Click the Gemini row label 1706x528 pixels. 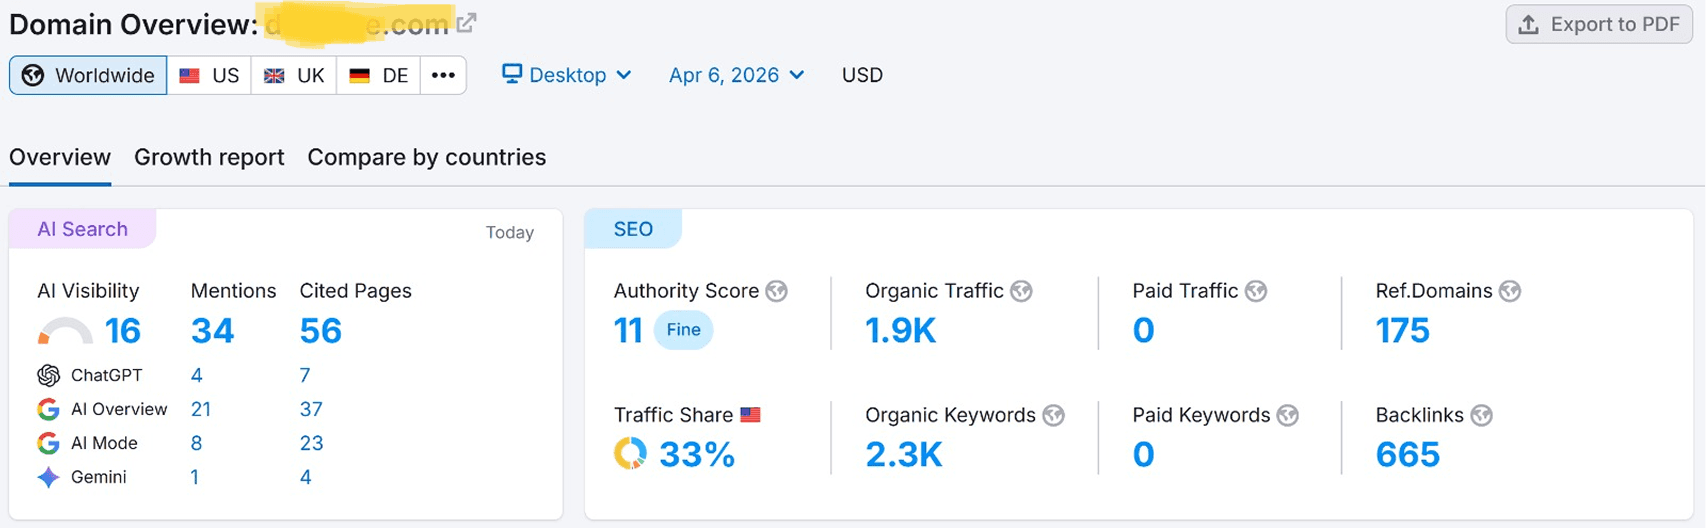[x=99, y=477]
